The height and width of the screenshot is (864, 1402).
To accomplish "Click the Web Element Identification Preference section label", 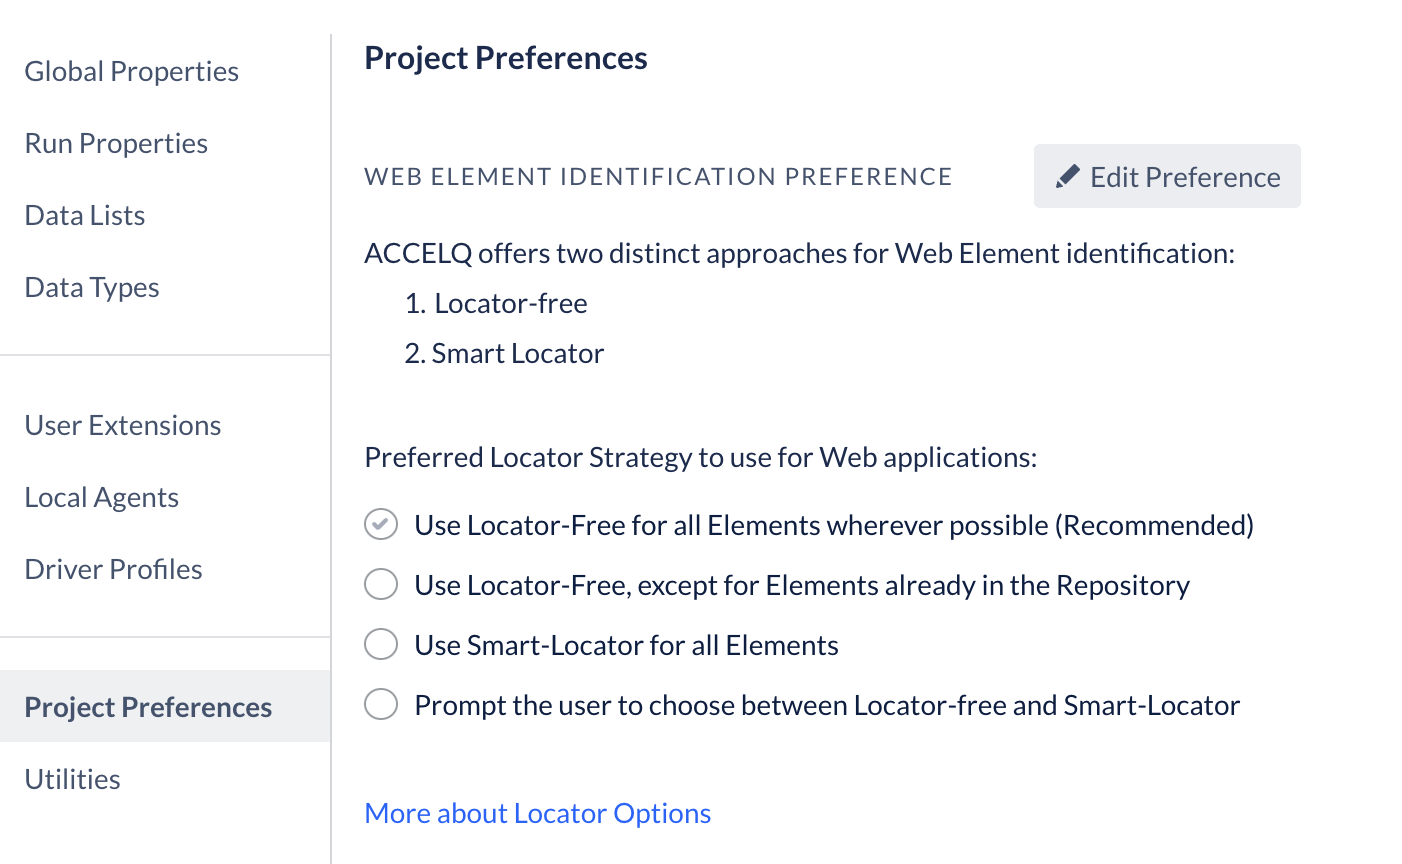I will coord(658,177).
